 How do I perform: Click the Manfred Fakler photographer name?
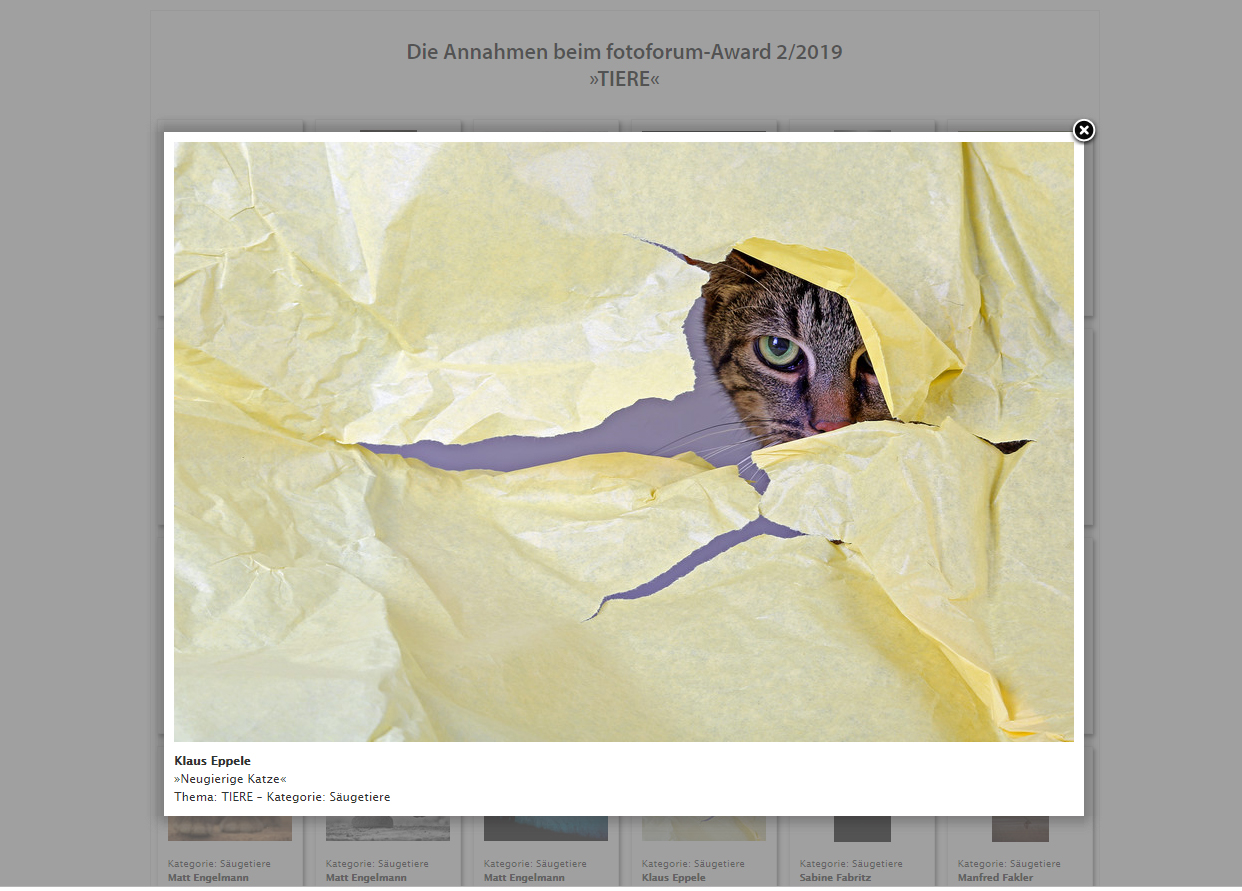coord(995,878)
